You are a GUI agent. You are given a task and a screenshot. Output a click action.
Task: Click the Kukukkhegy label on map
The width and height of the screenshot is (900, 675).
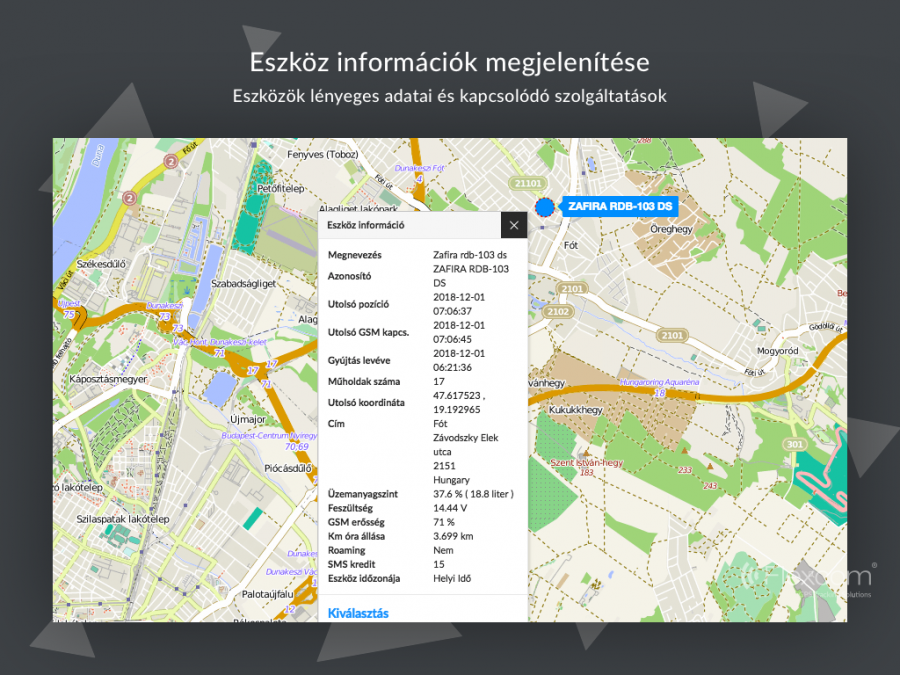coord(576,410)
